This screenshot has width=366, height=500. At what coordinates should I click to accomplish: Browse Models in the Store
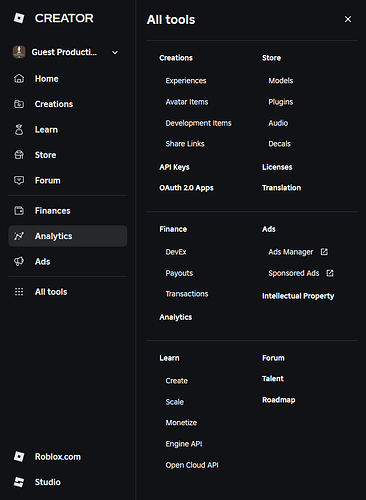coord(281,81)
